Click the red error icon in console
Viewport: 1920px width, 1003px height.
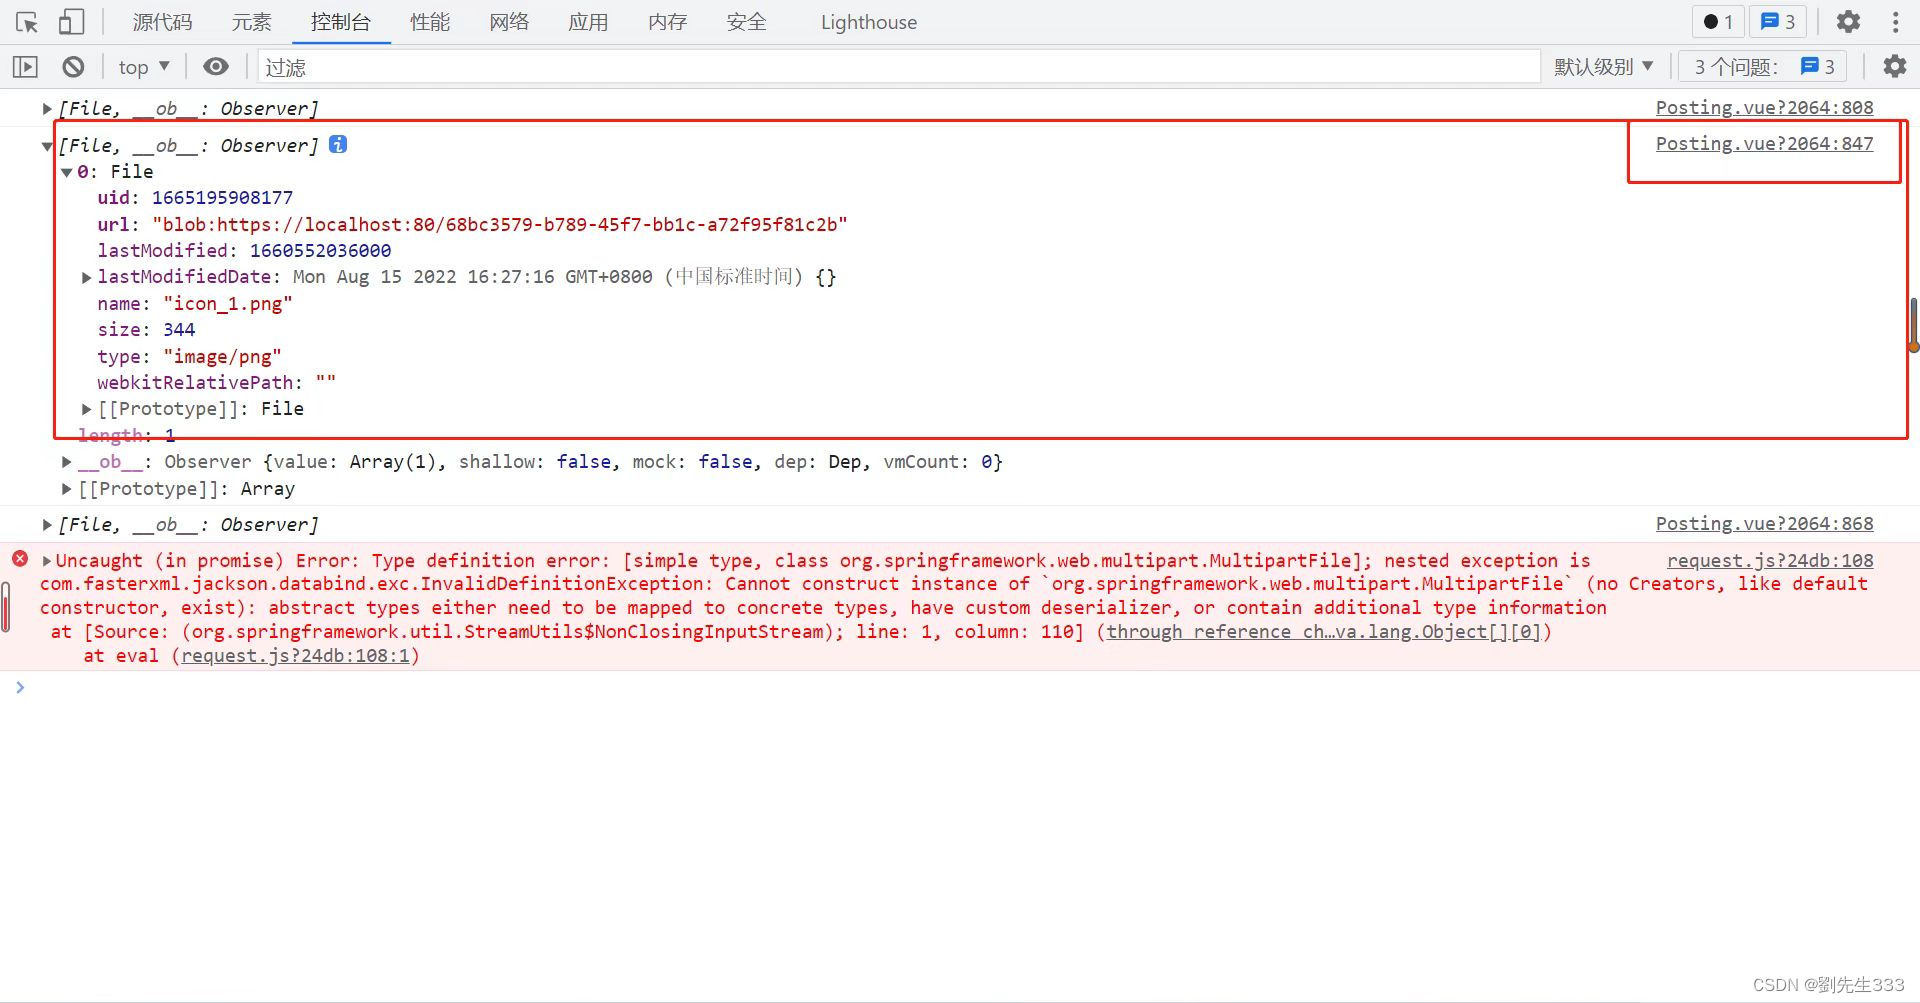coord(20,559)
